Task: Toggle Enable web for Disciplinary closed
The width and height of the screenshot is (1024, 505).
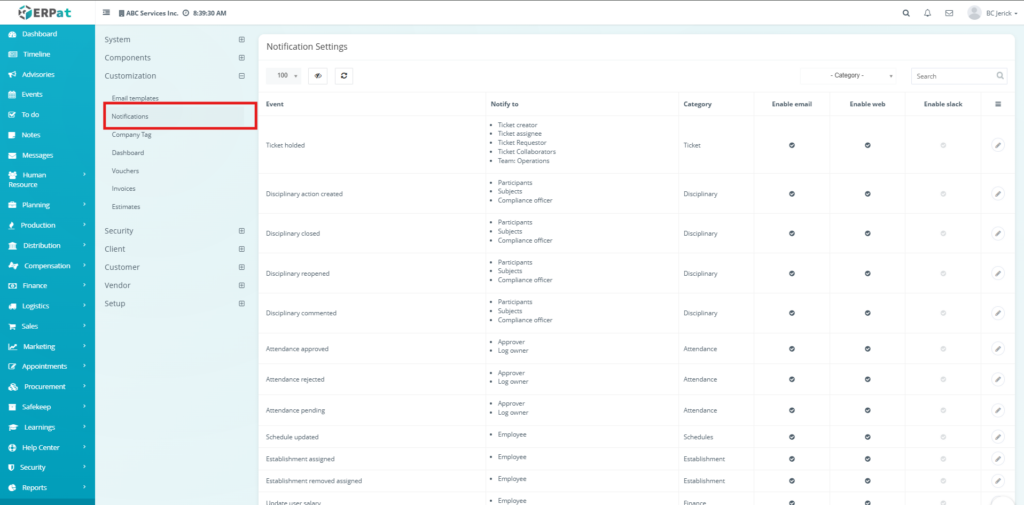Action: [867, 233]
